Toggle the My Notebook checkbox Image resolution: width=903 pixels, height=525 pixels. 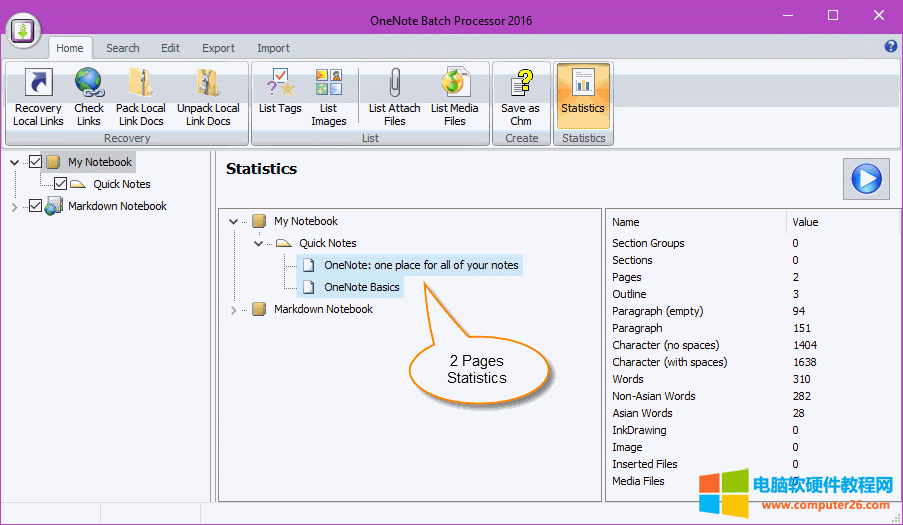(36, 162)
